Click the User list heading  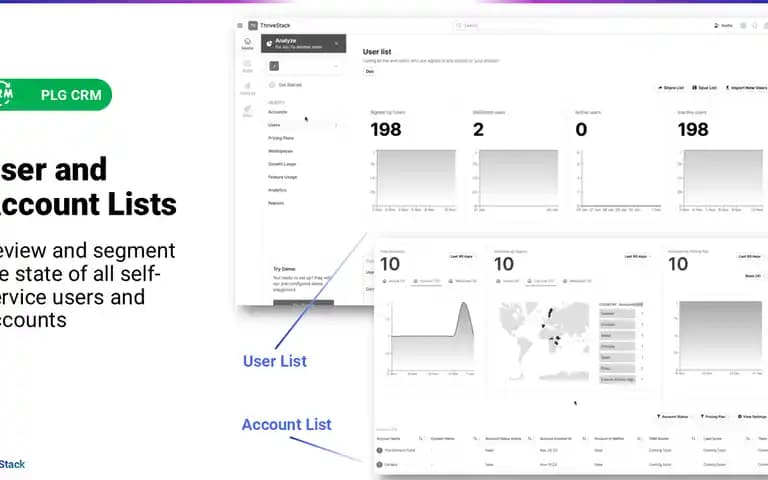tap(377, 51)
